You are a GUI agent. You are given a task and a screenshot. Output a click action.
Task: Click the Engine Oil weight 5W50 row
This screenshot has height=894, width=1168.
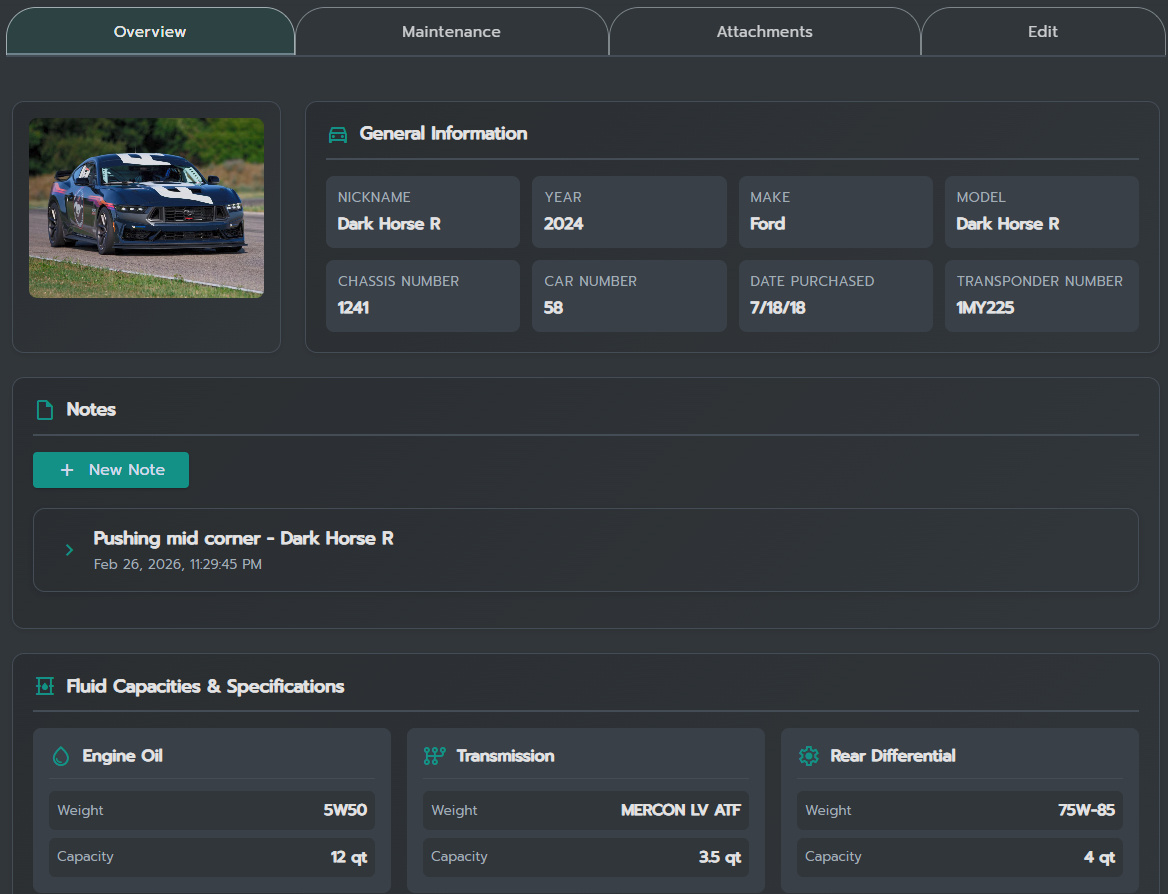coord(212,811)
